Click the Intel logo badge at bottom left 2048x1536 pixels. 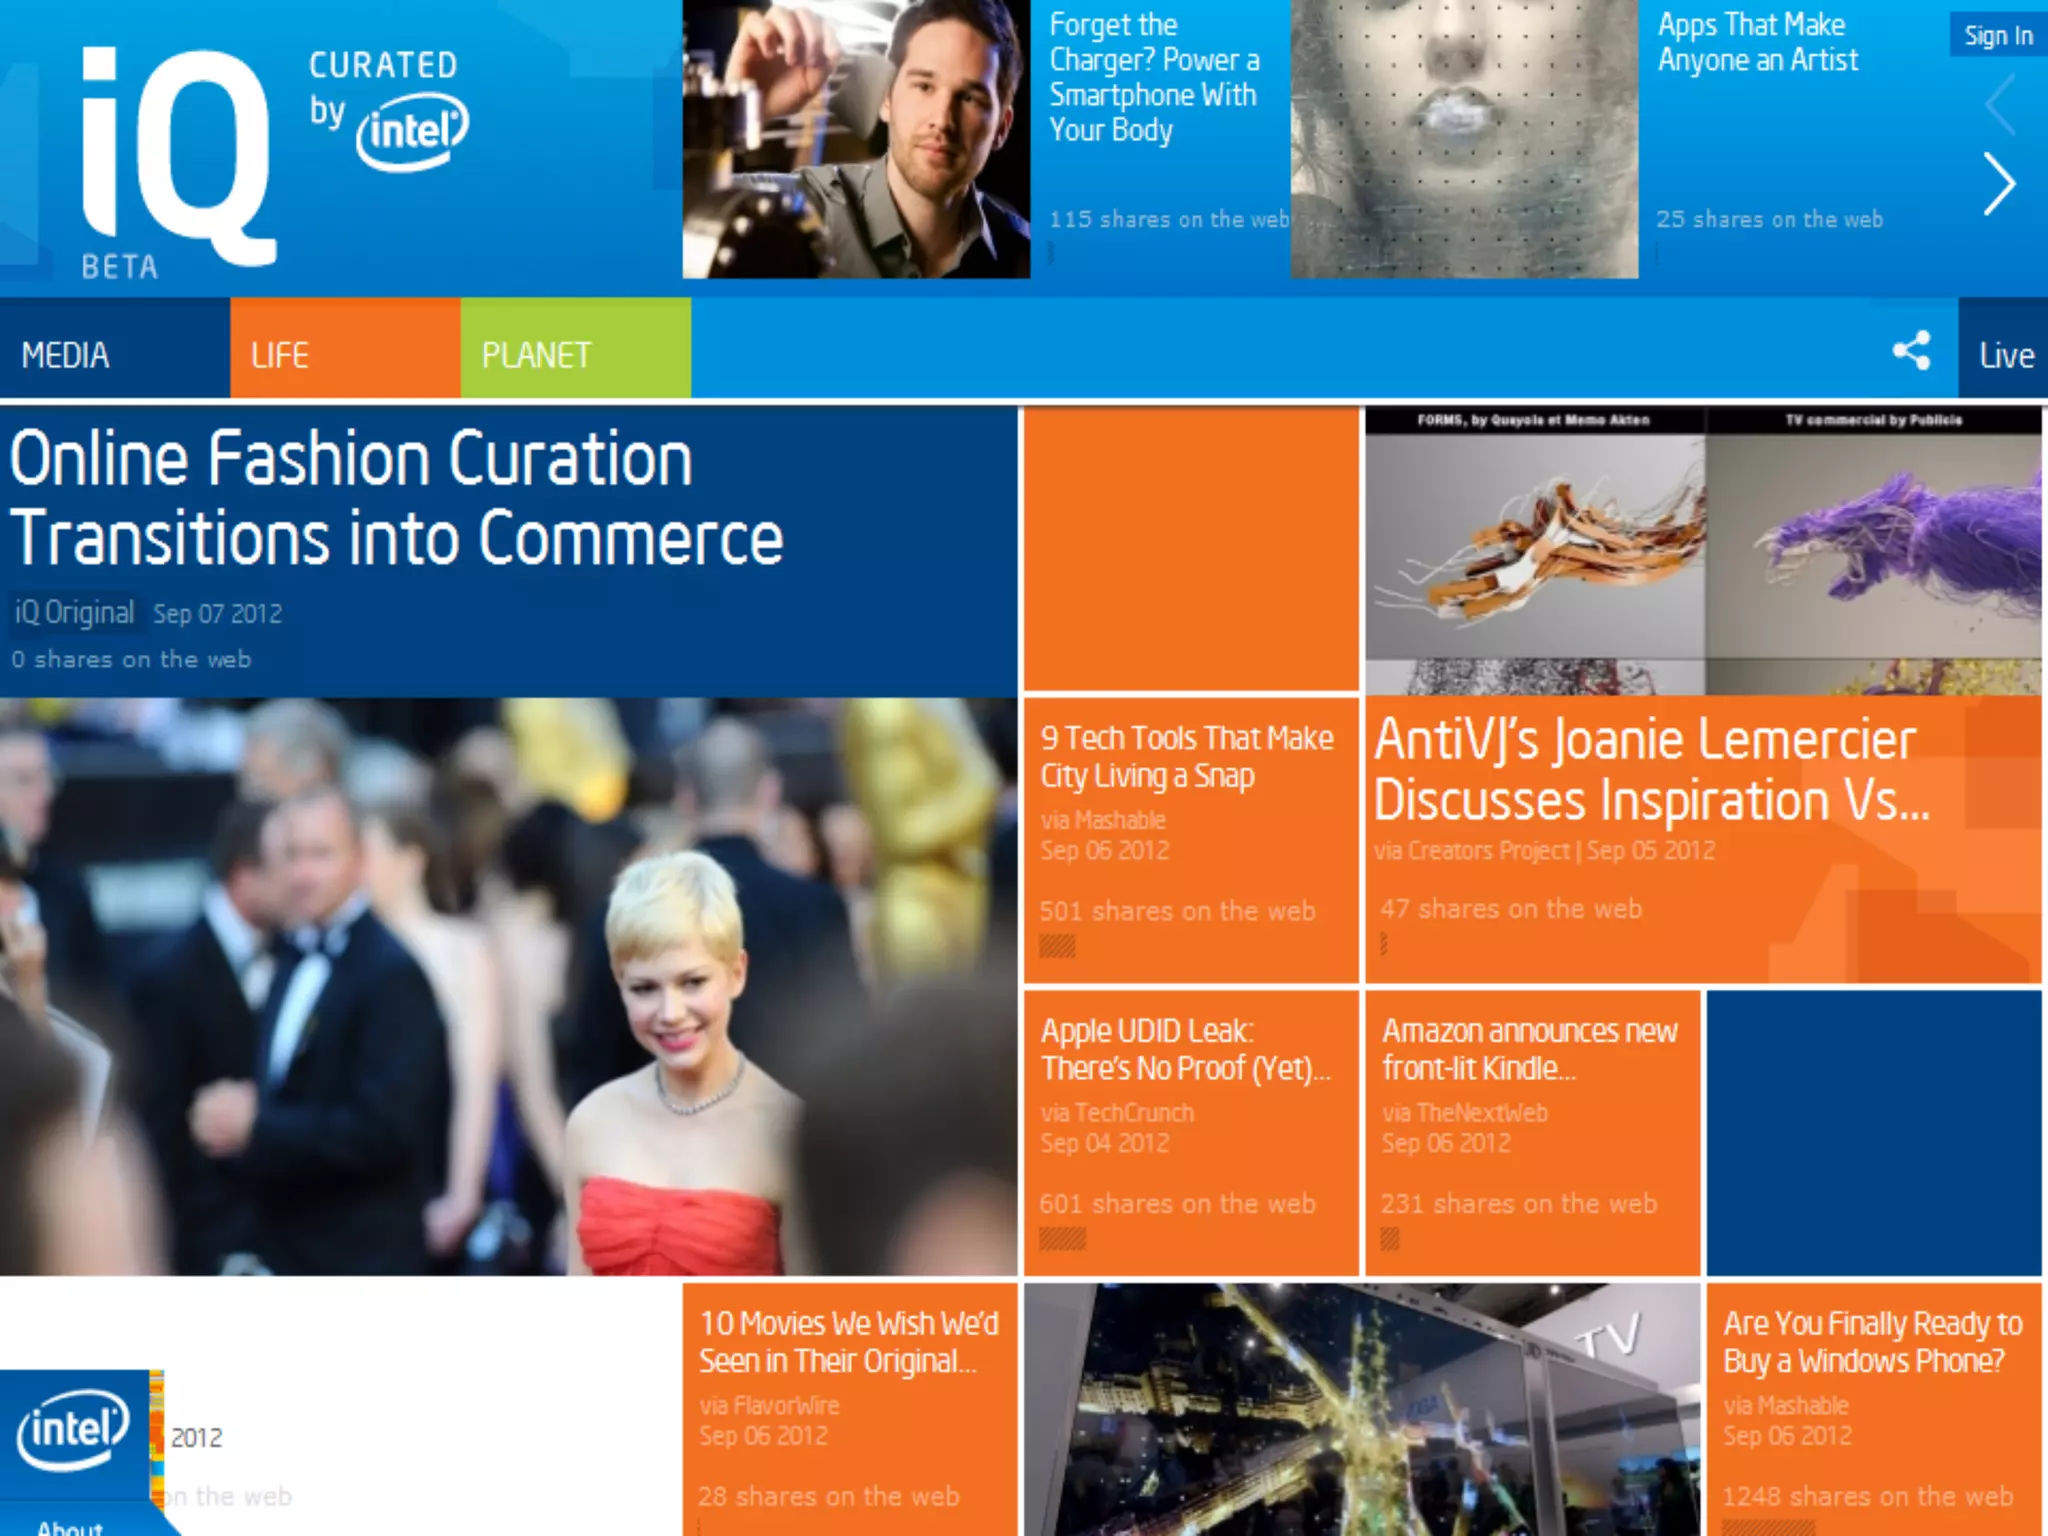click(x=72, y=1430)
